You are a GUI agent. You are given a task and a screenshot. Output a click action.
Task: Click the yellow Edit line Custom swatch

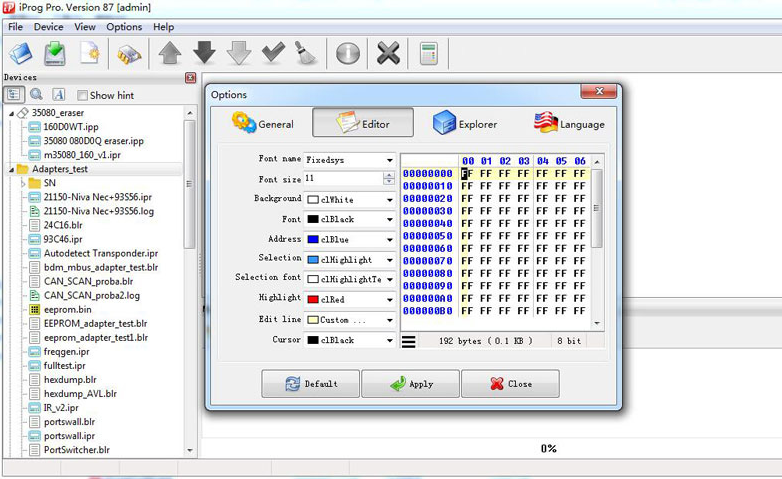[x=313, y=320]
